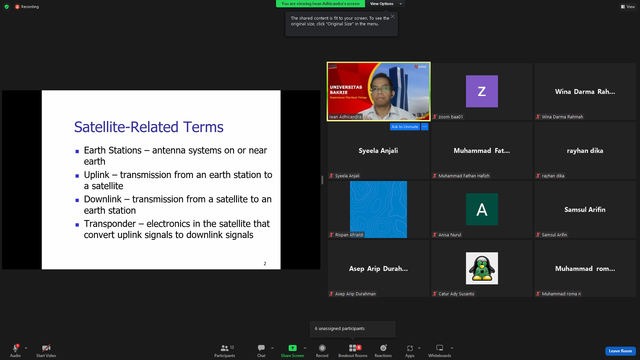Expand Share Screen options arrow
This screenshot has height=360, width=640.
click(x=305, y=348)
